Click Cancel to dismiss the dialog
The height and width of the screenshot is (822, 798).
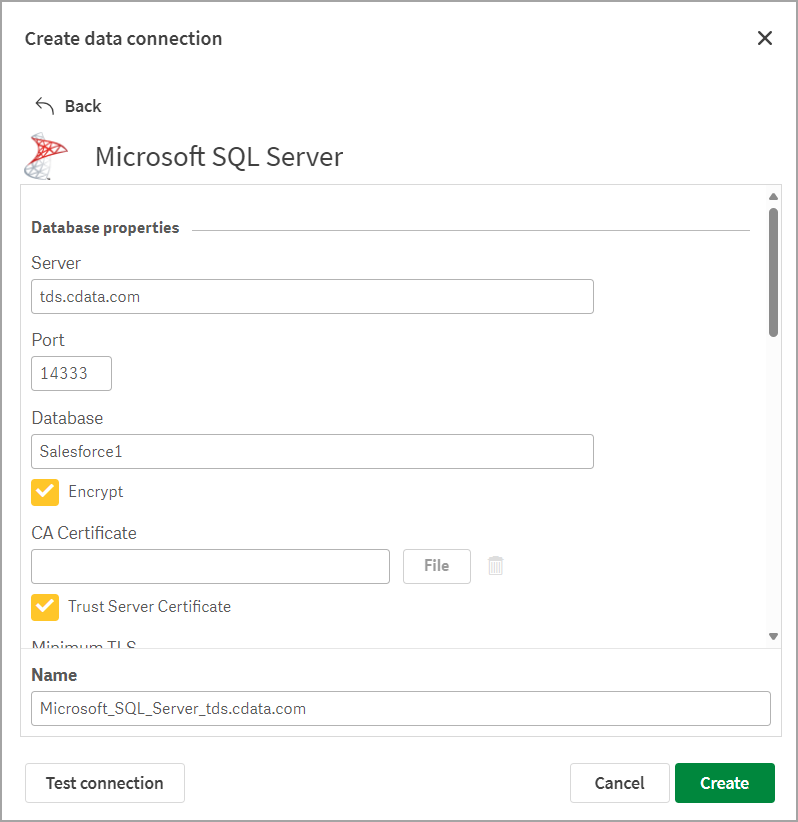(x=619, y=783)
